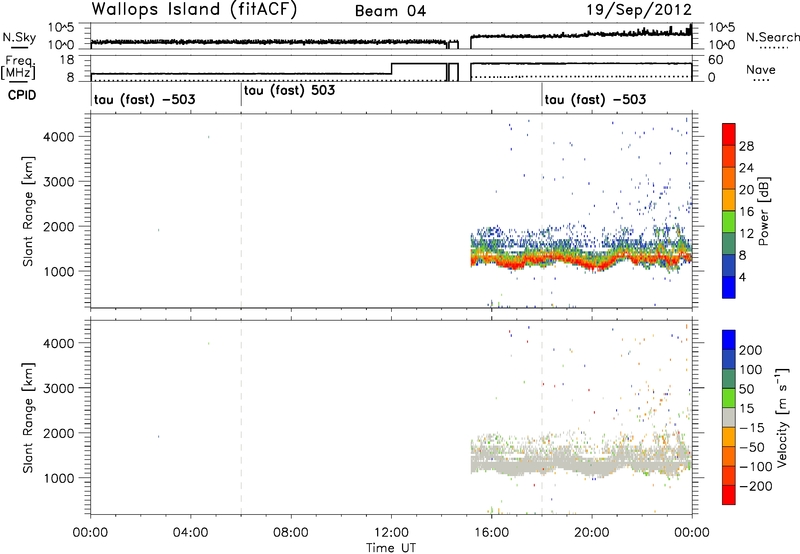Select the '24' label on the power colorbar
This screenshot has width=800, height=554.
746,168
